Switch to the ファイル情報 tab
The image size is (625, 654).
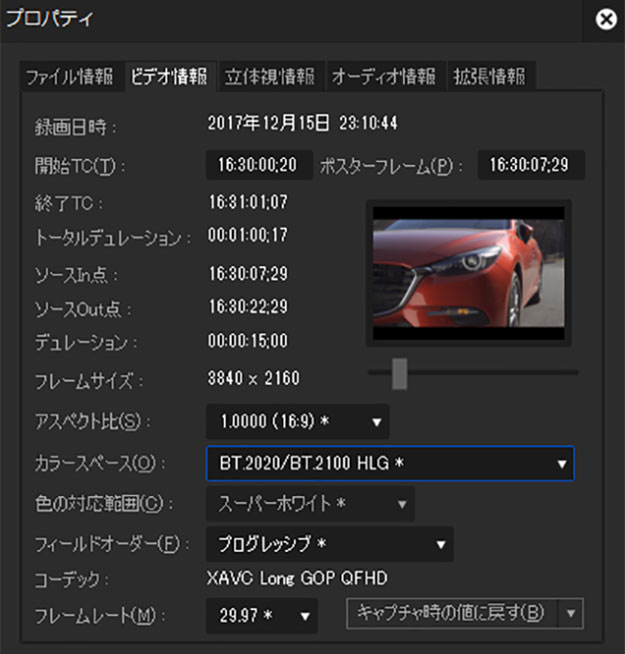coord(71,76)
